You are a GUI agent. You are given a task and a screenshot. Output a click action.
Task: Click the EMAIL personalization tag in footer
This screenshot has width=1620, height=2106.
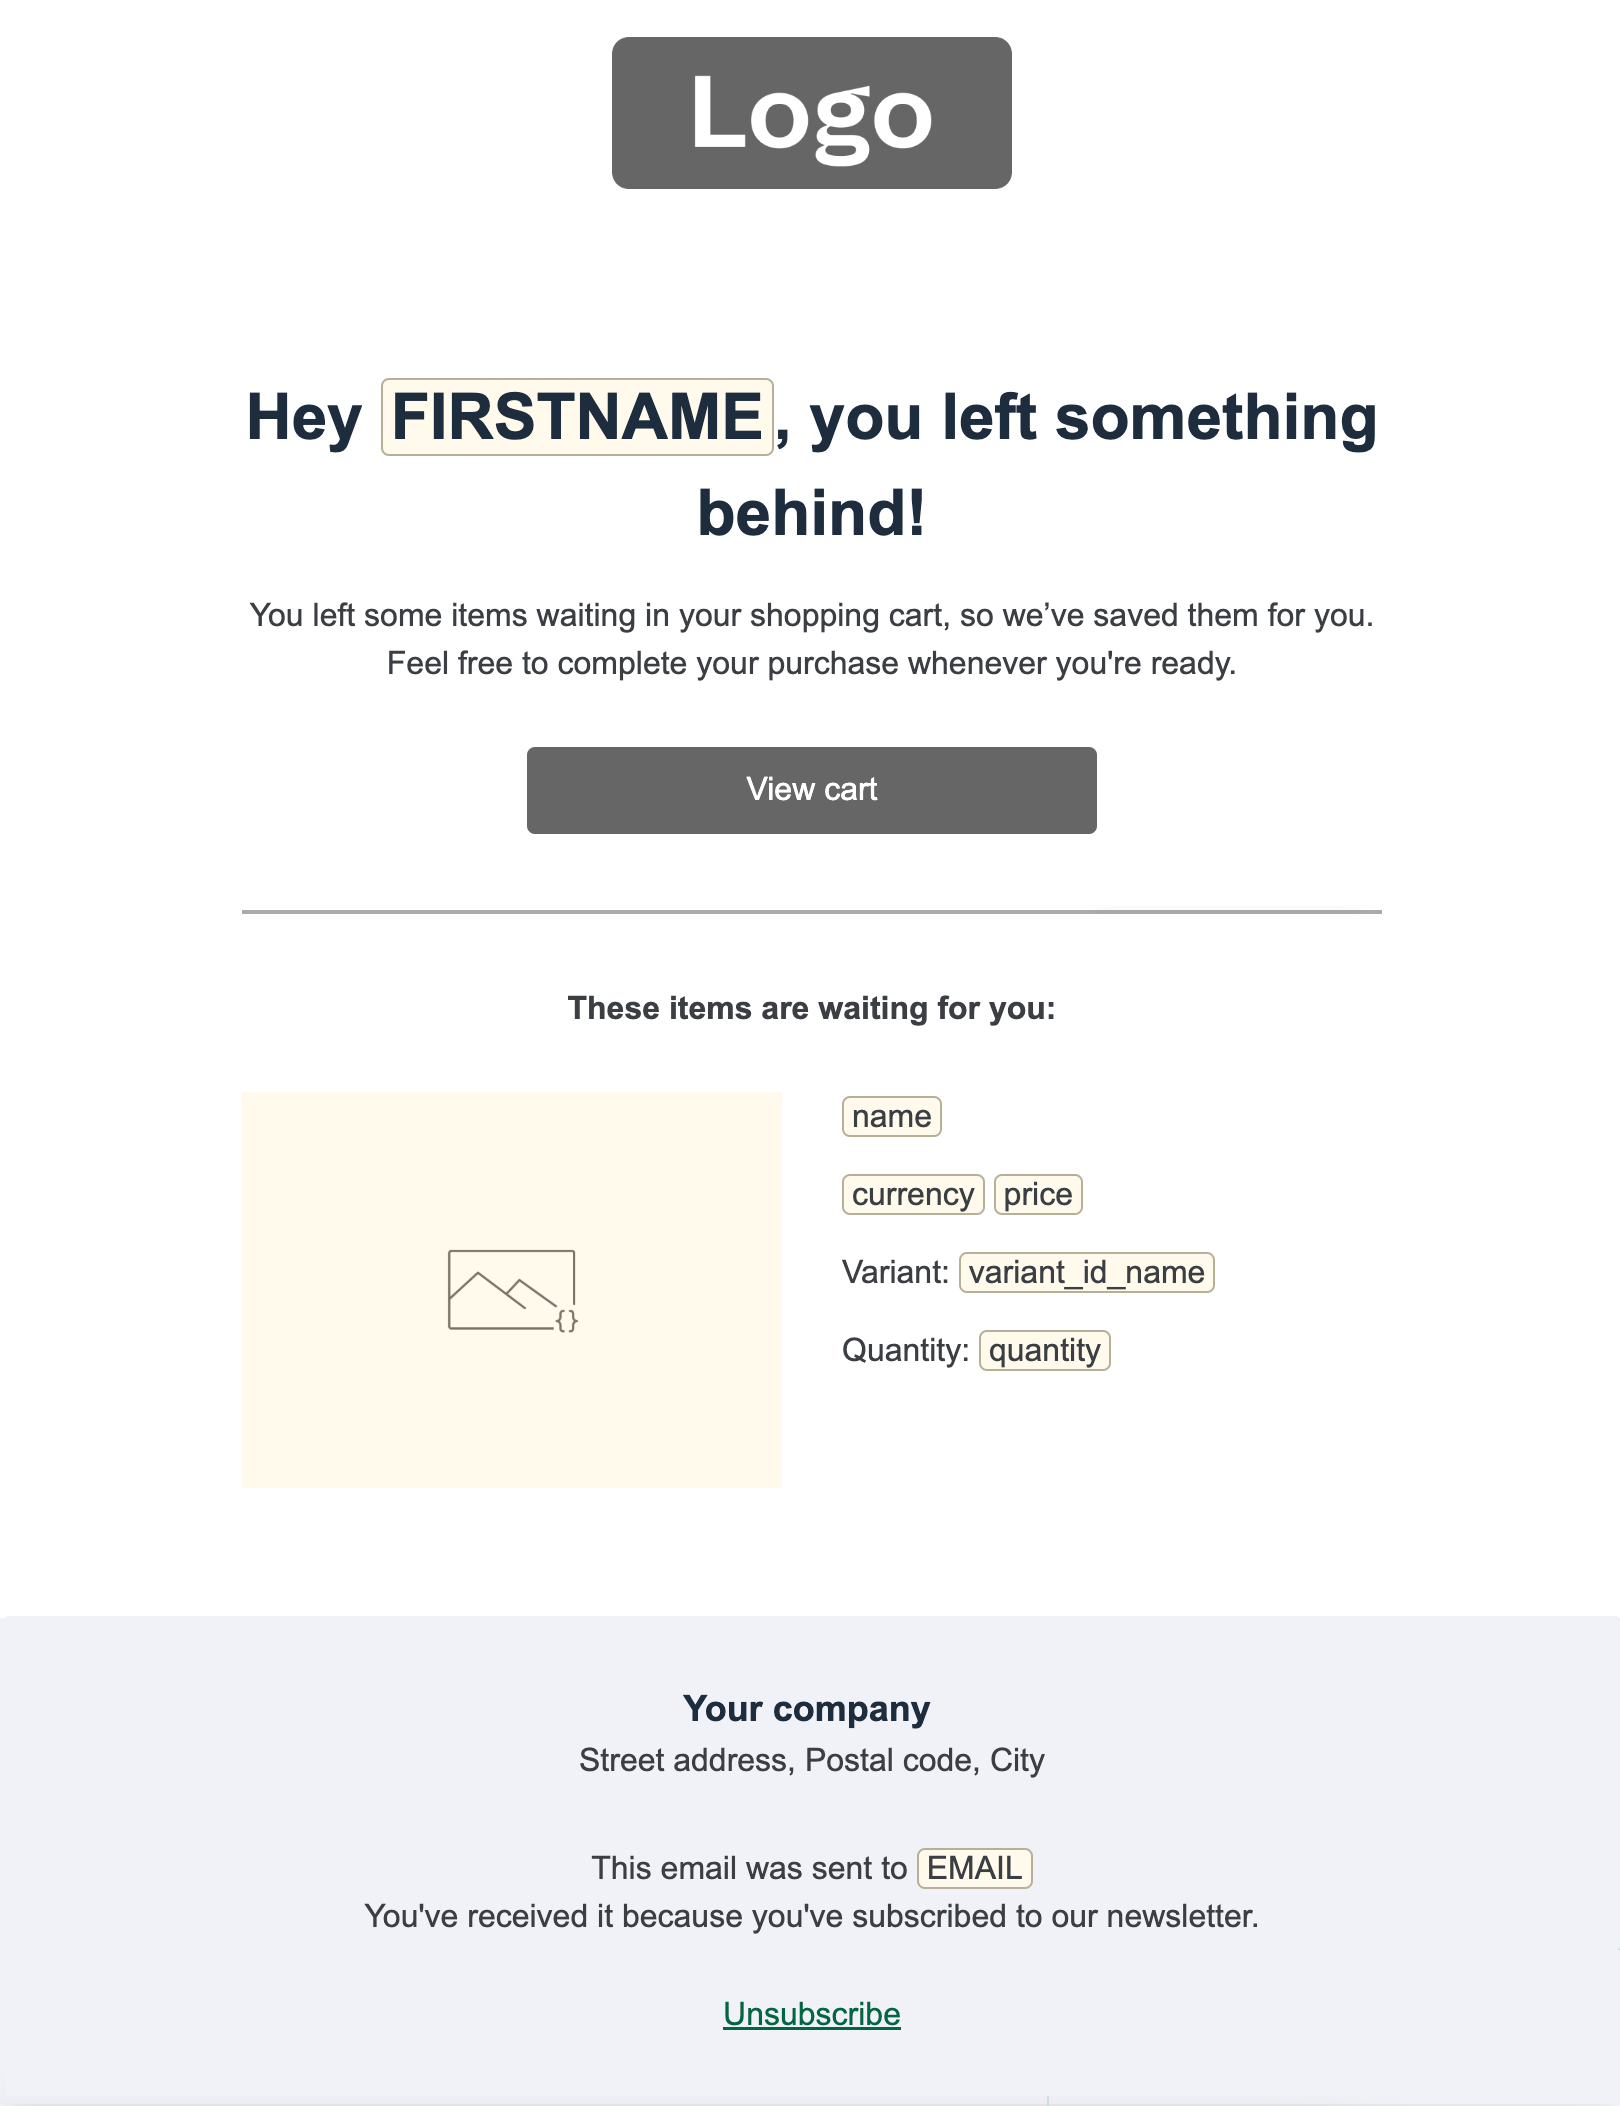pyautogui.click(x=974, y=1868)
